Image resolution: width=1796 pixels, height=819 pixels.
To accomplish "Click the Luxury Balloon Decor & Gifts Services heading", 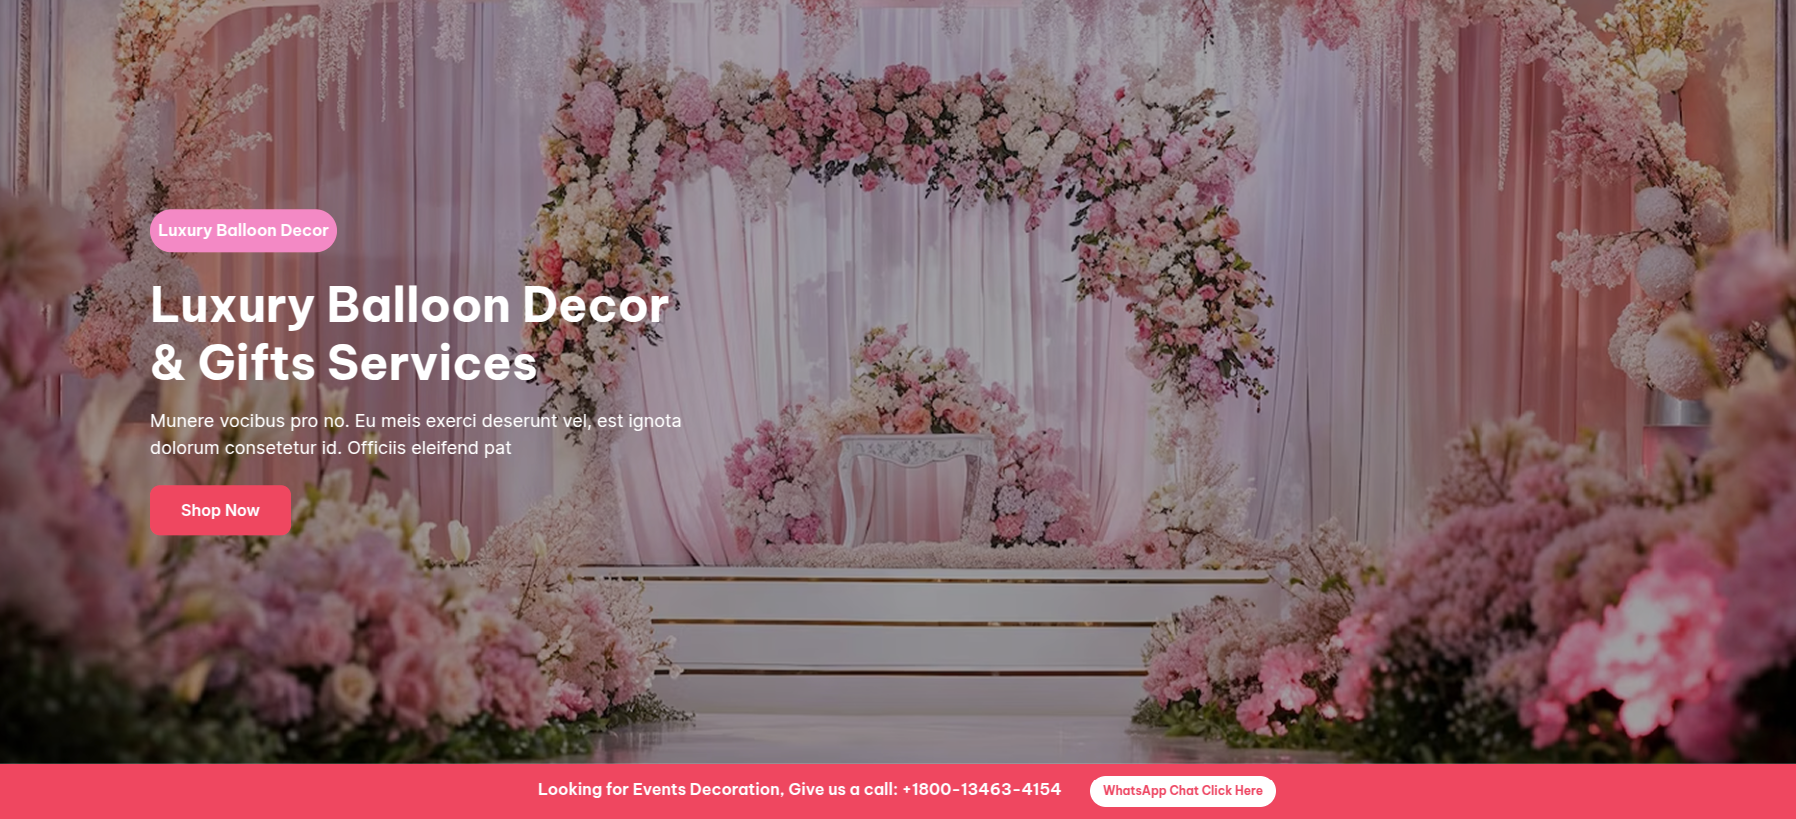I will 409,333.
